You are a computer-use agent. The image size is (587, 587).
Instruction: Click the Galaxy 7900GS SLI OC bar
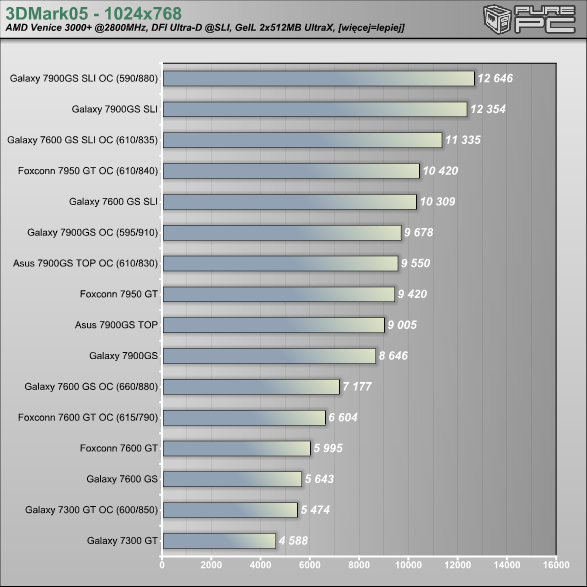tap(319, 79)
